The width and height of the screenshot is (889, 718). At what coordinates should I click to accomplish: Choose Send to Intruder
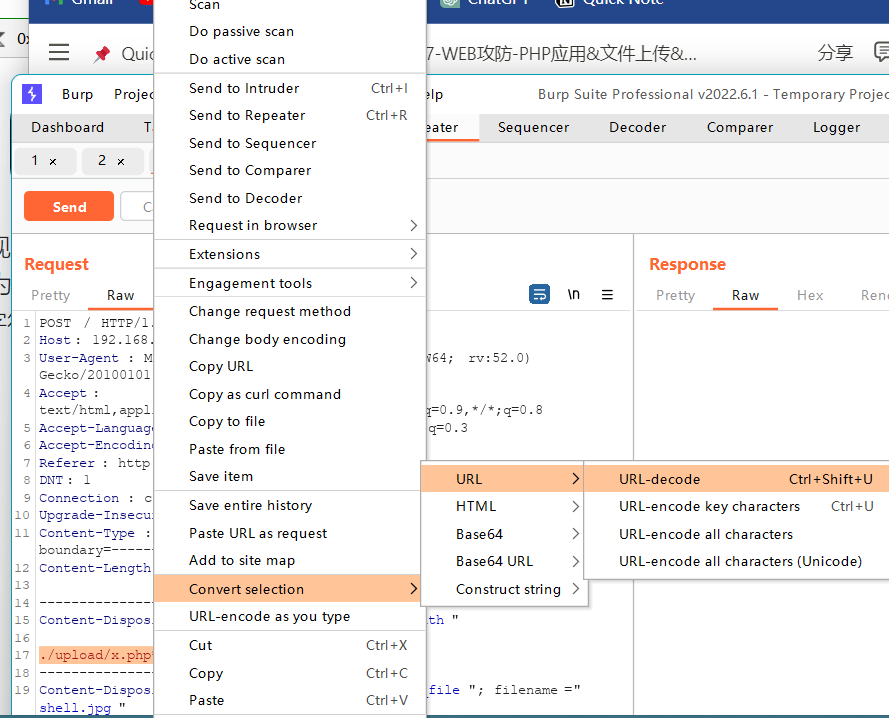point(290,88)
